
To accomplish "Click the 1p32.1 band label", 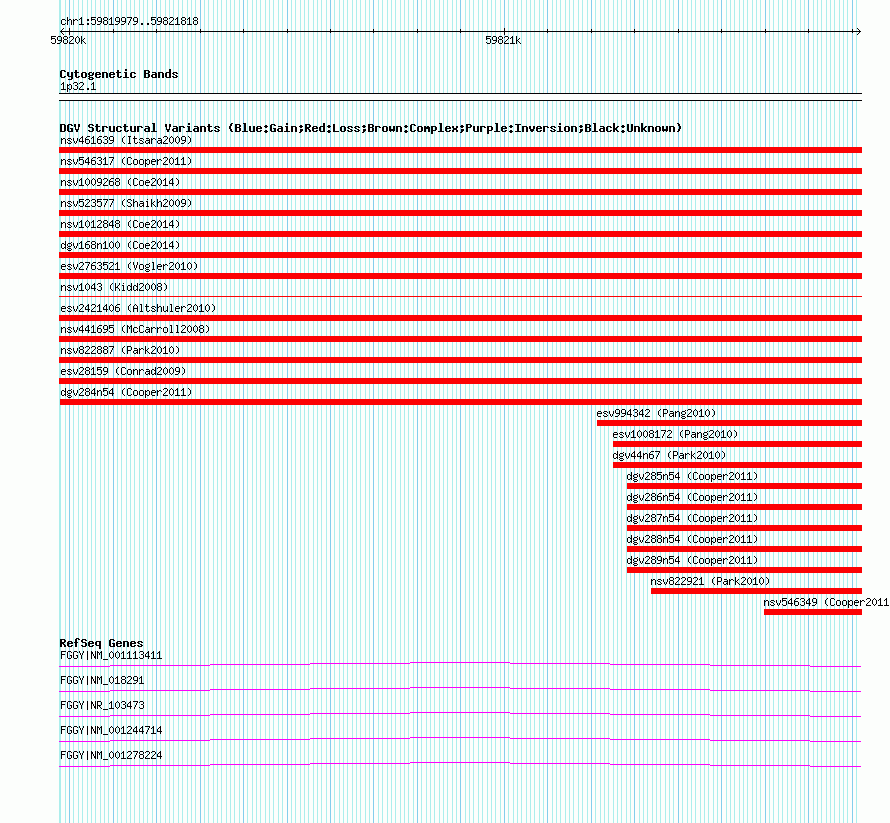I will 78,86.
